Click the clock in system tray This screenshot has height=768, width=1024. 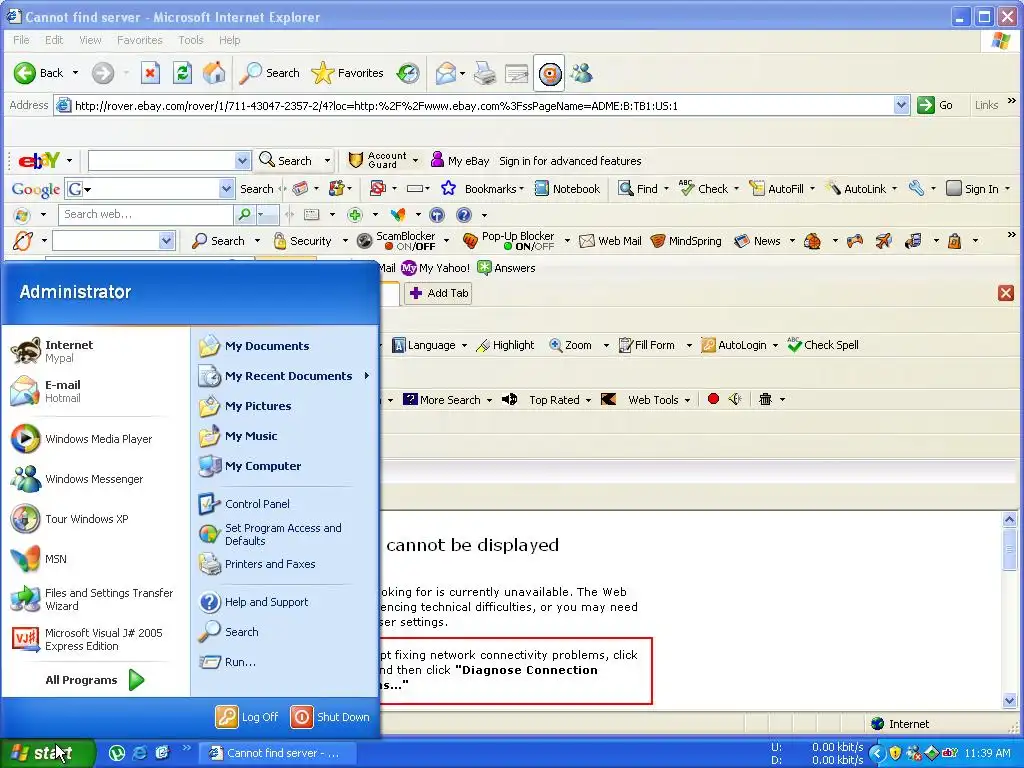987,753
